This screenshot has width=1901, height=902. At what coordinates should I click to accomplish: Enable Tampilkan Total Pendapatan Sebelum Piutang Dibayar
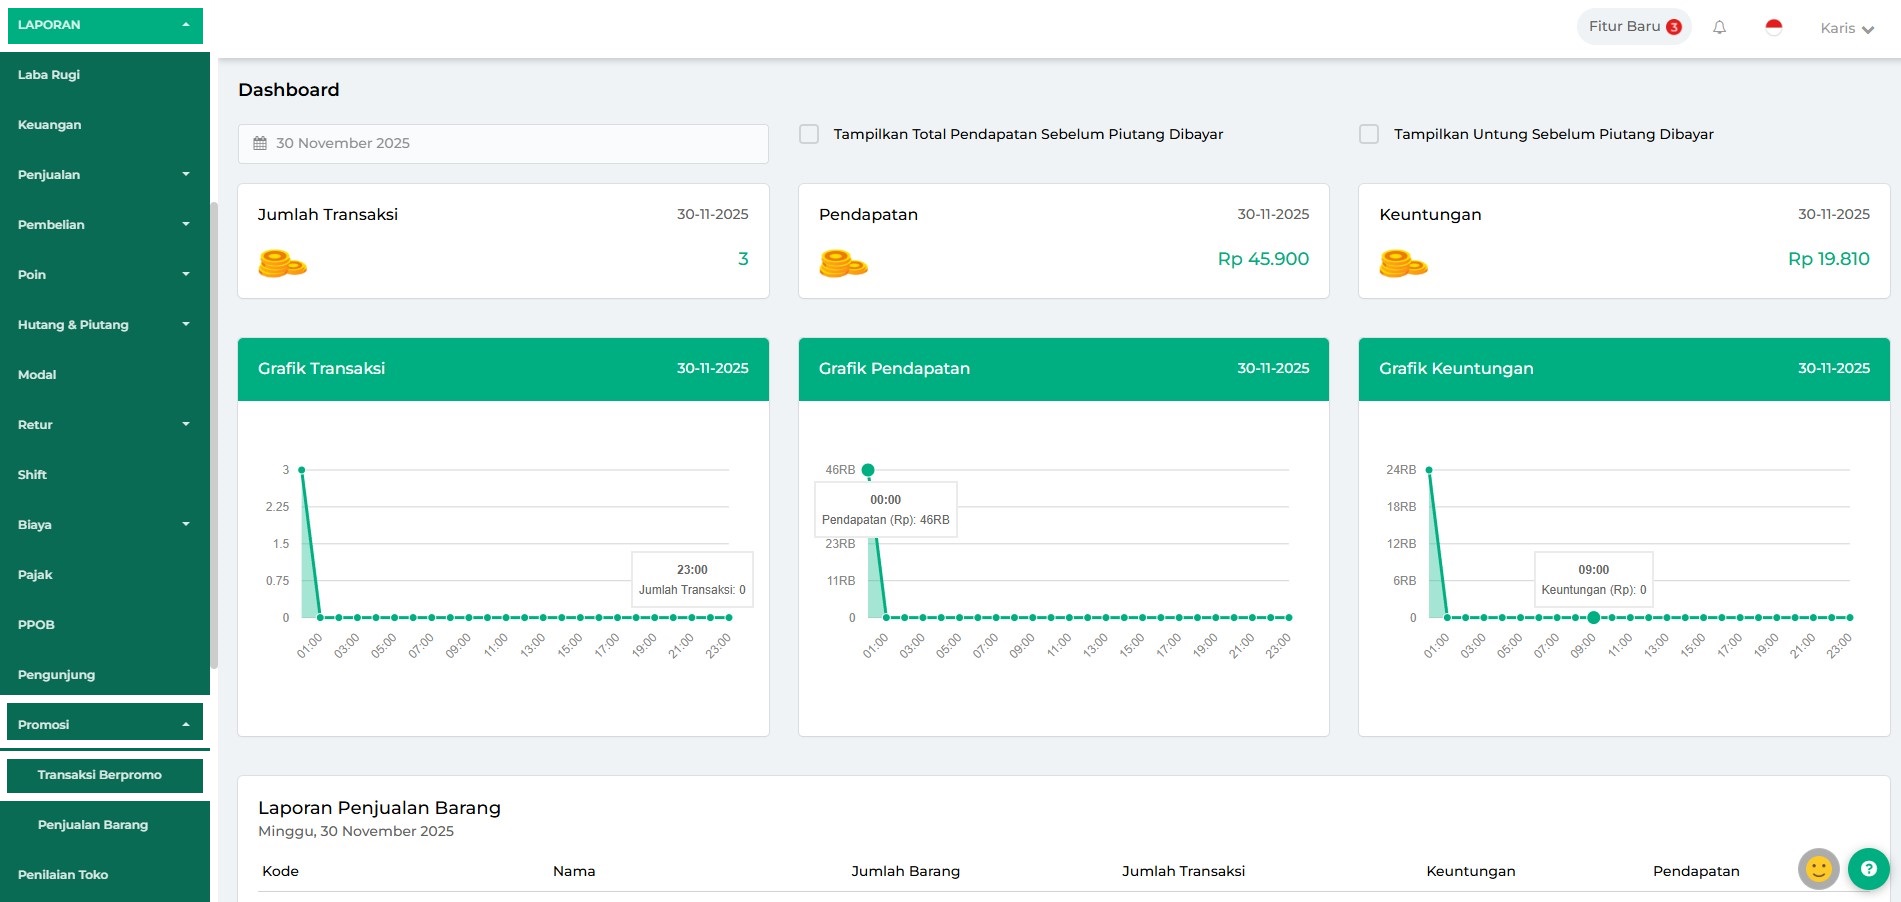pyautogui.click(x=809, y=134)
